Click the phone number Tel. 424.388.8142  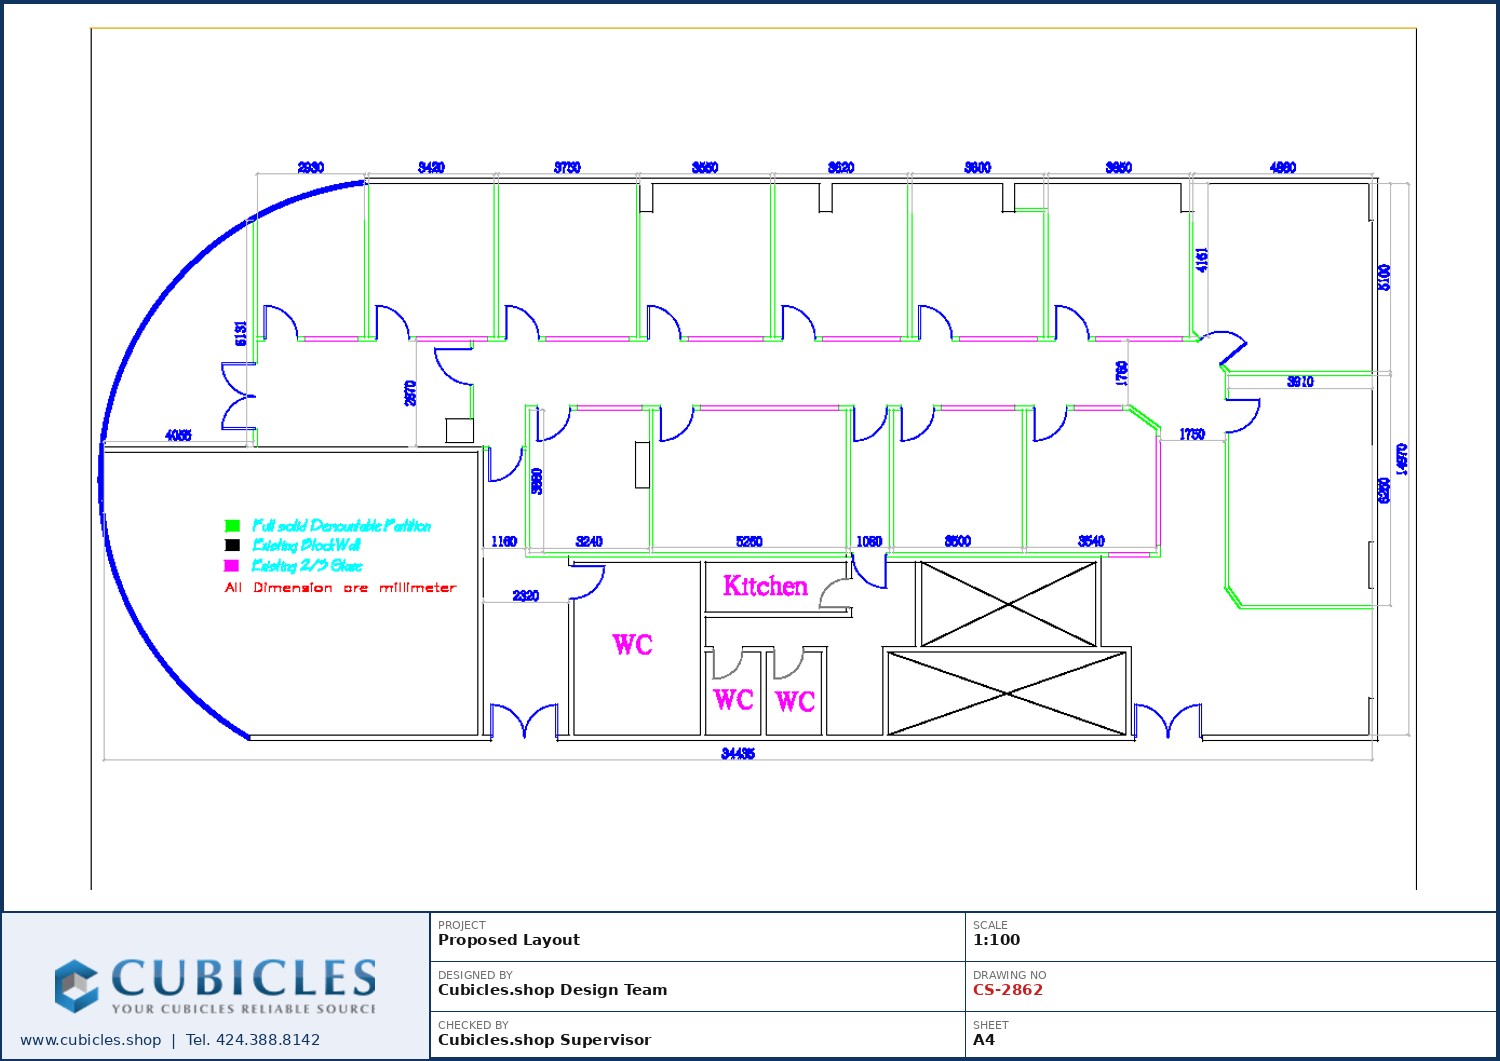tap(253, 1040)
